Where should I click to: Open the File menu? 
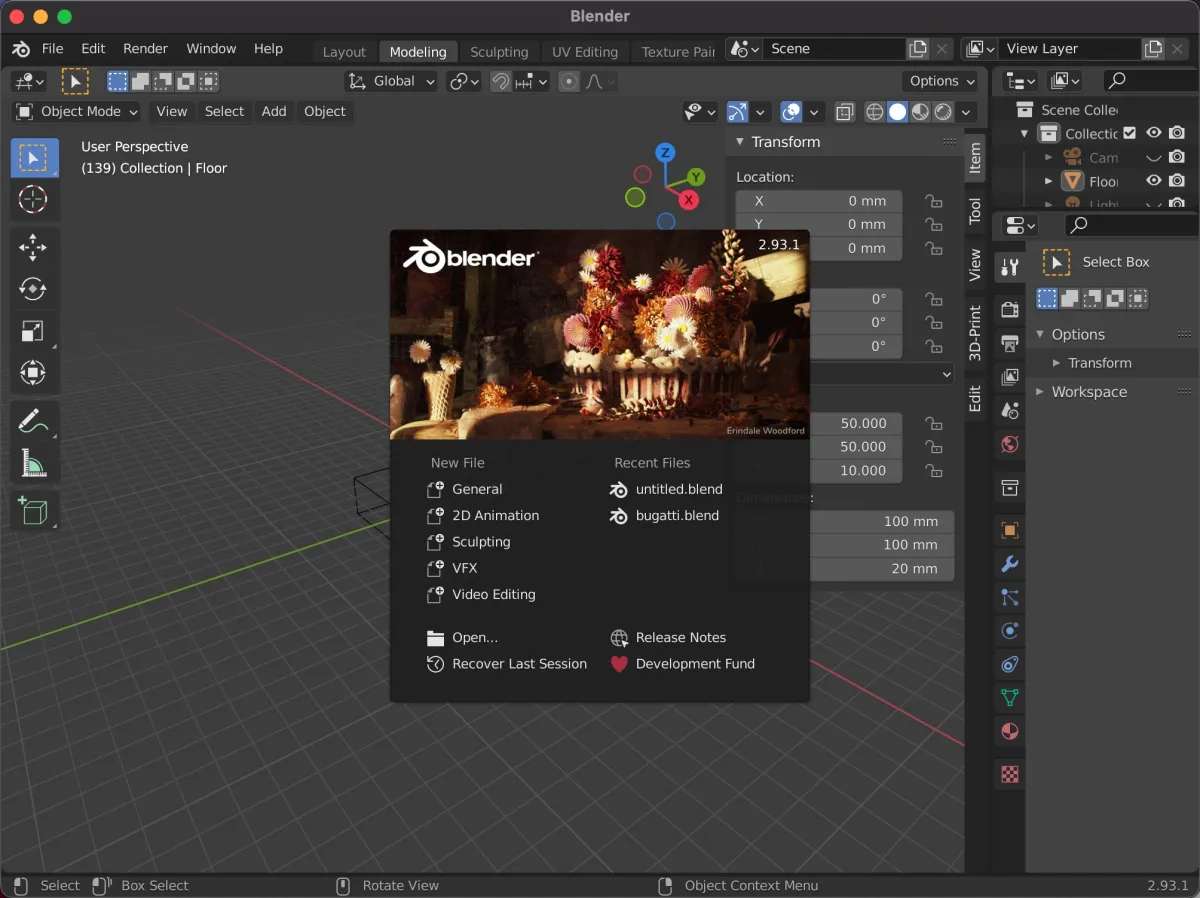pos(52,49)
